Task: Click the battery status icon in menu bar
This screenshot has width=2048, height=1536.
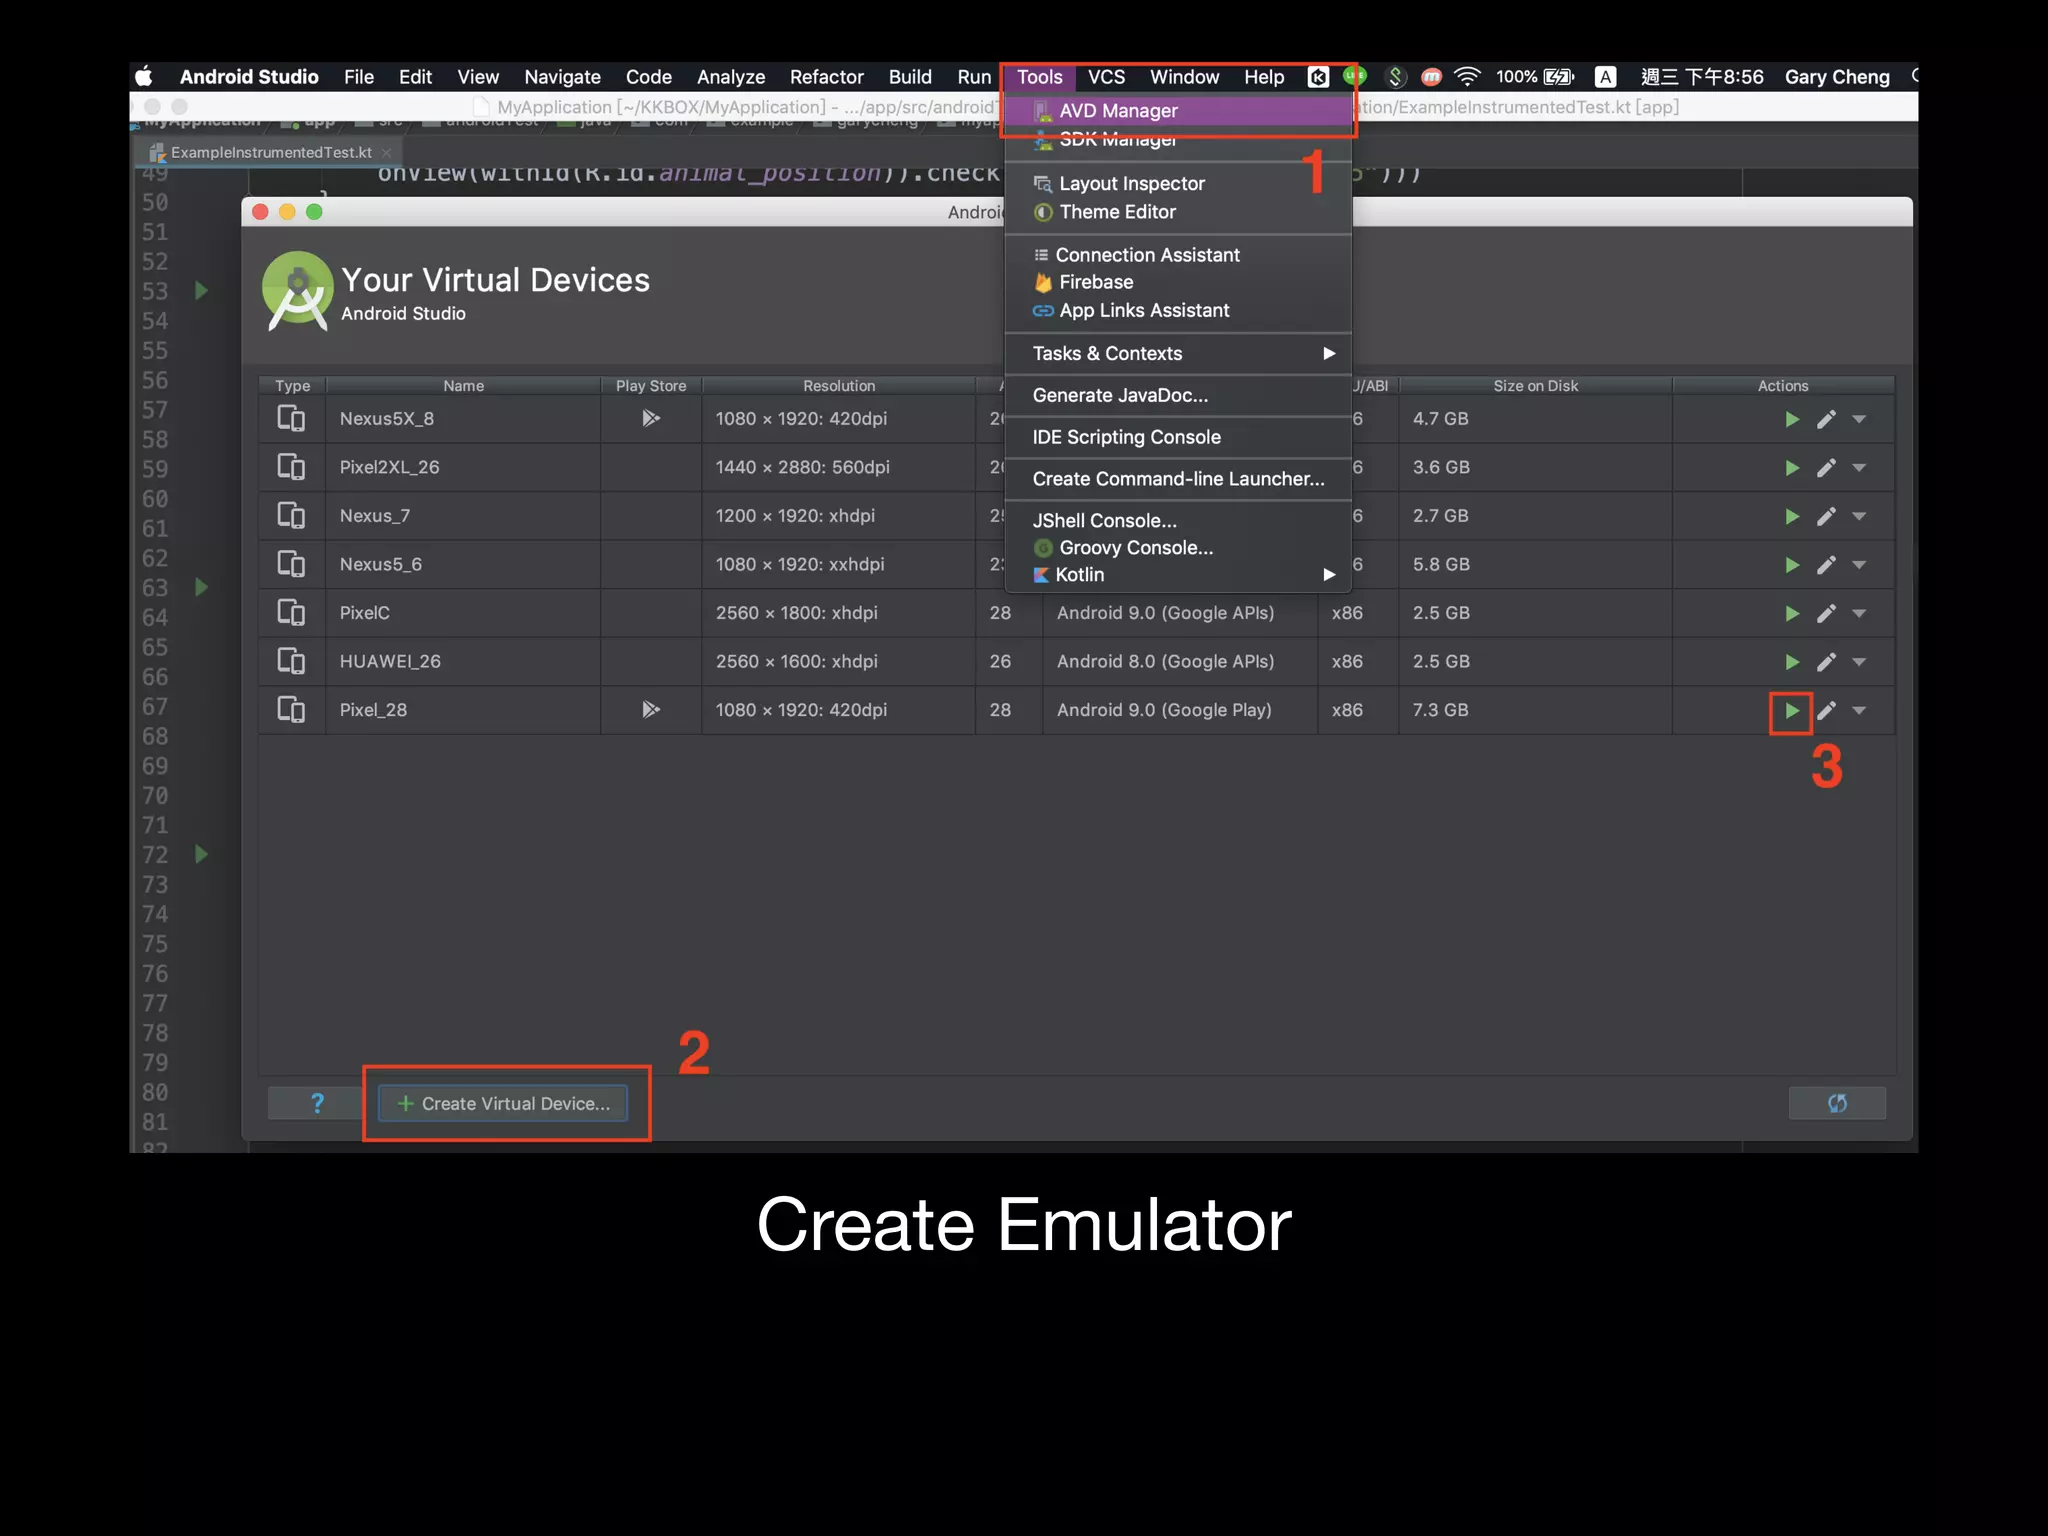Action: point(1558,77)
